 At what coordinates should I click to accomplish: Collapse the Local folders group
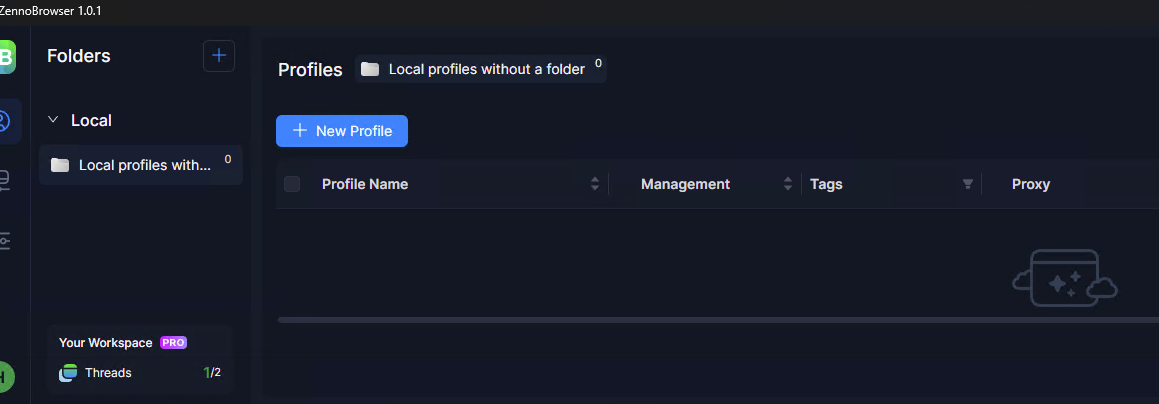54,120
